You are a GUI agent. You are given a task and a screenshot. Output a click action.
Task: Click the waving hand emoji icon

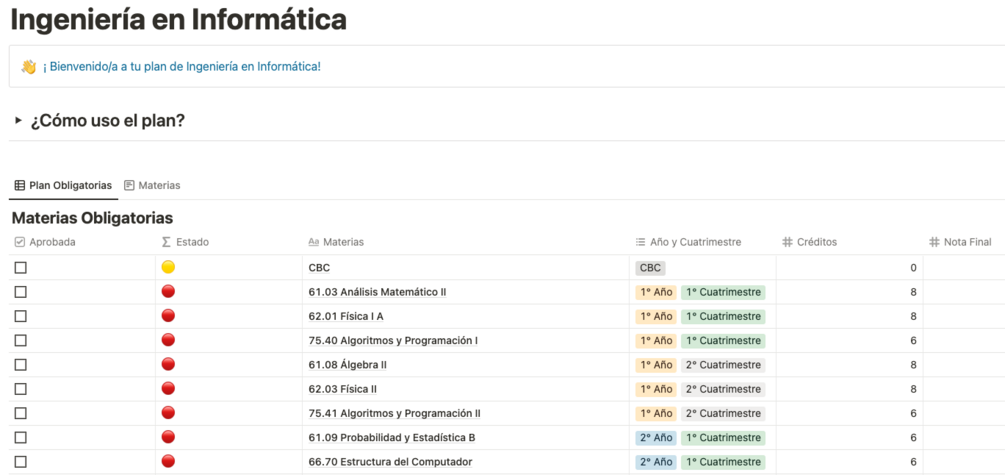[28, 67]
